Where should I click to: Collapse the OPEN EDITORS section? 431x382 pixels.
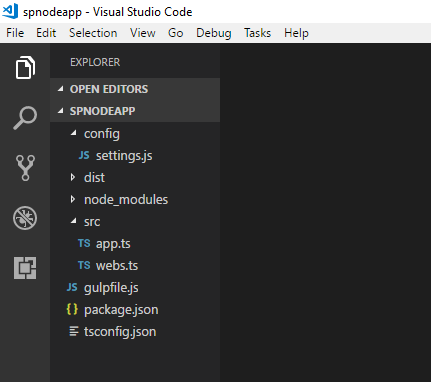pos(60,89)
